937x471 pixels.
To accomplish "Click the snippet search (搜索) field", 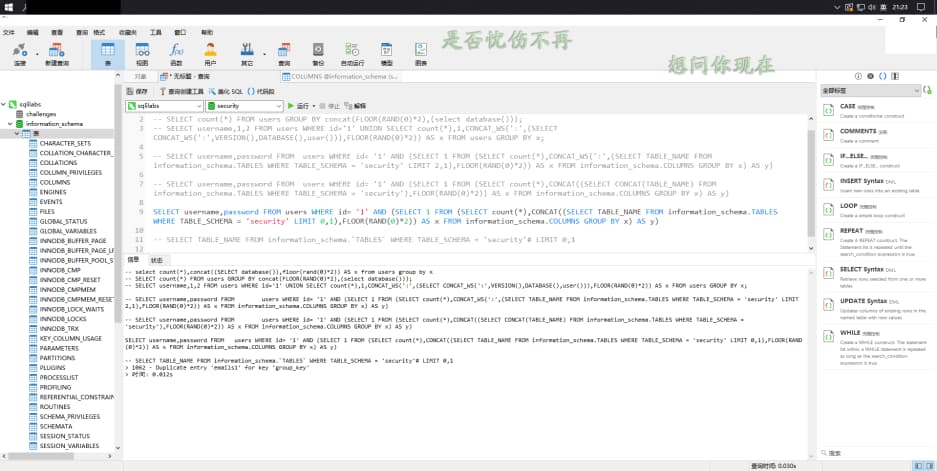I will coord(875,453).
